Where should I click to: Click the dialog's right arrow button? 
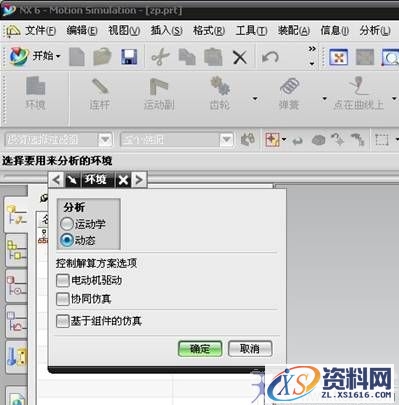pos(139,180)
